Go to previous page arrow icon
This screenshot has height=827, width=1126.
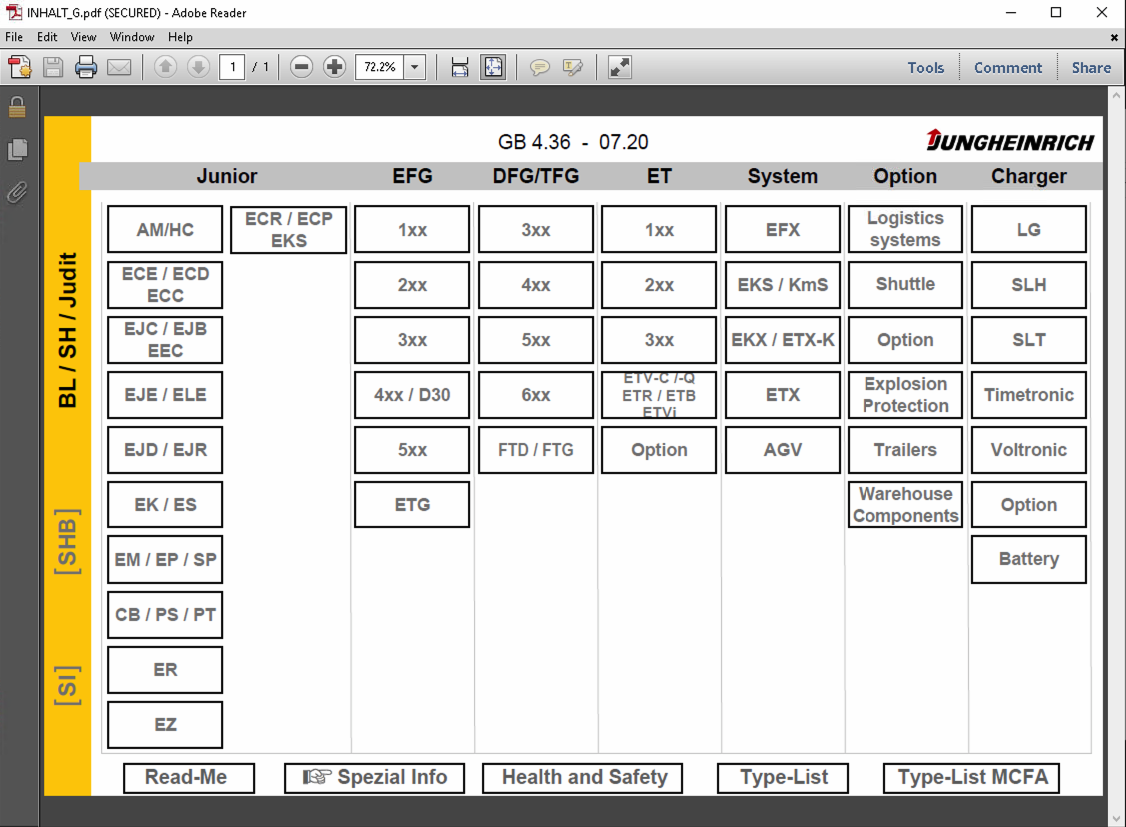pyautogui.click(x=165, y=67)
